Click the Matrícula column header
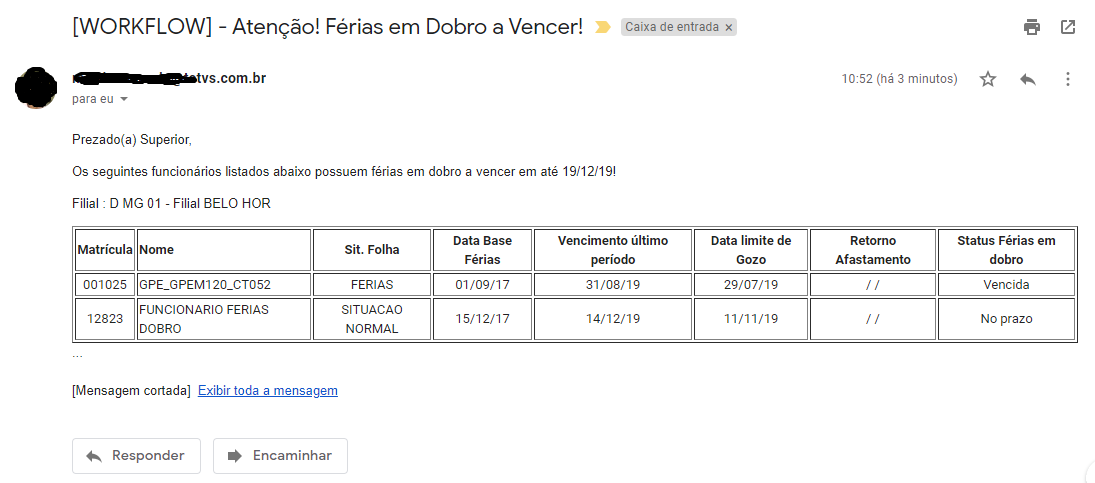 click(x=105, y=250)
